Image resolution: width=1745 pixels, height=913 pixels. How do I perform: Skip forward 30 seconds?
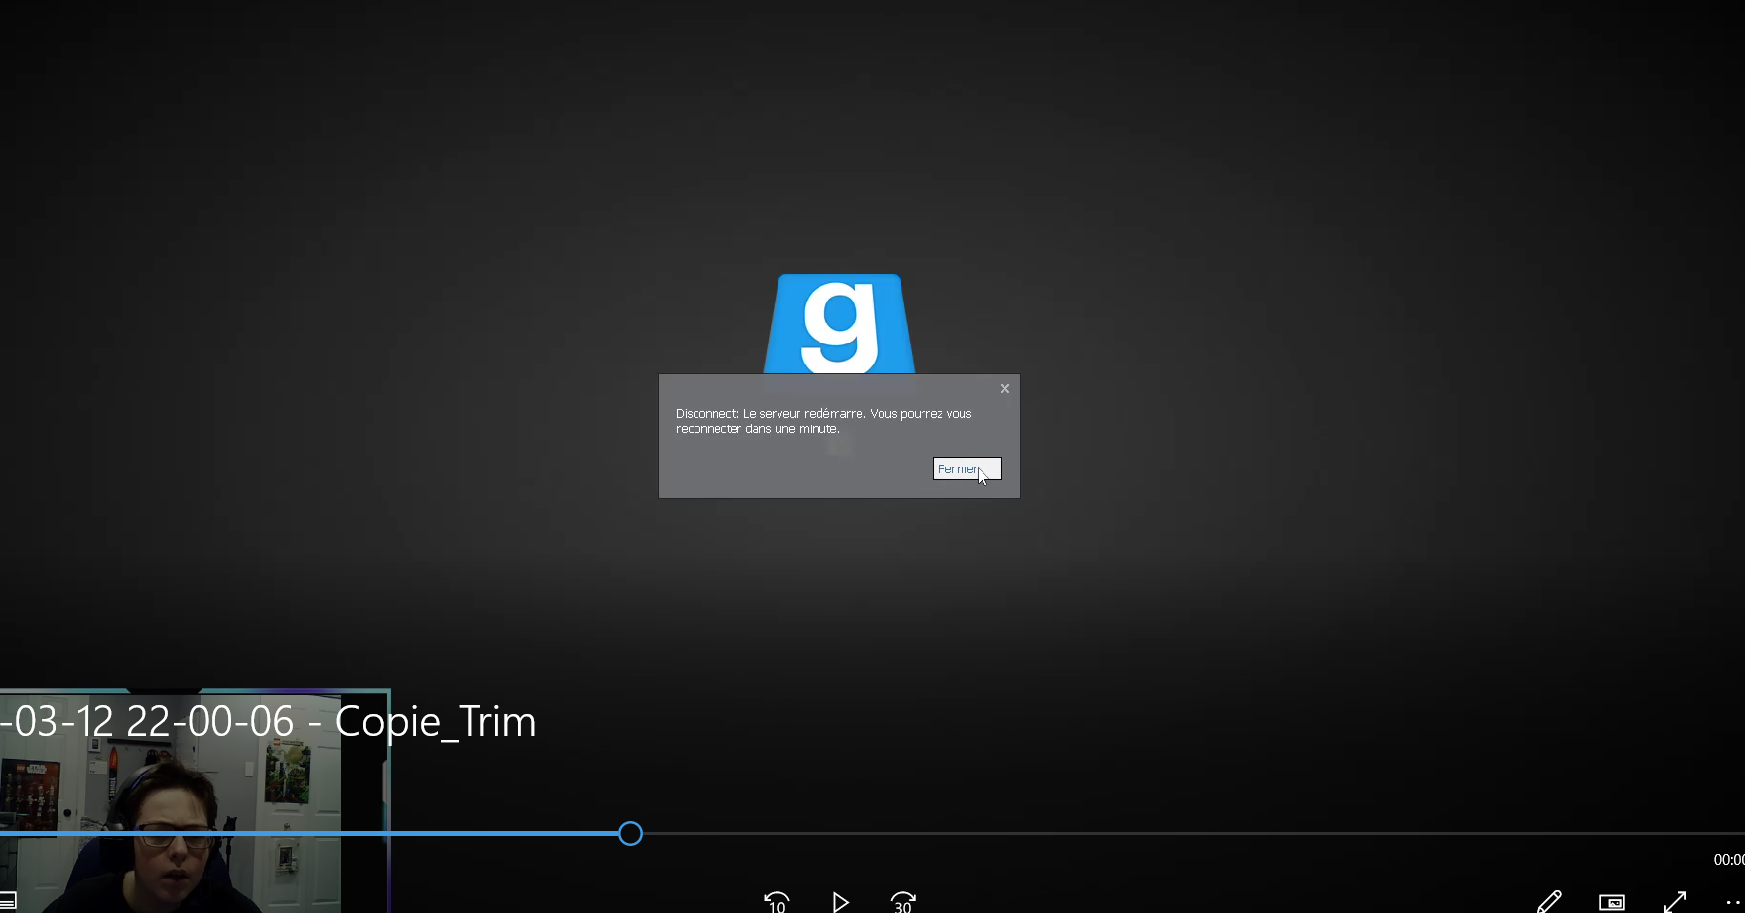coord(903,902)
